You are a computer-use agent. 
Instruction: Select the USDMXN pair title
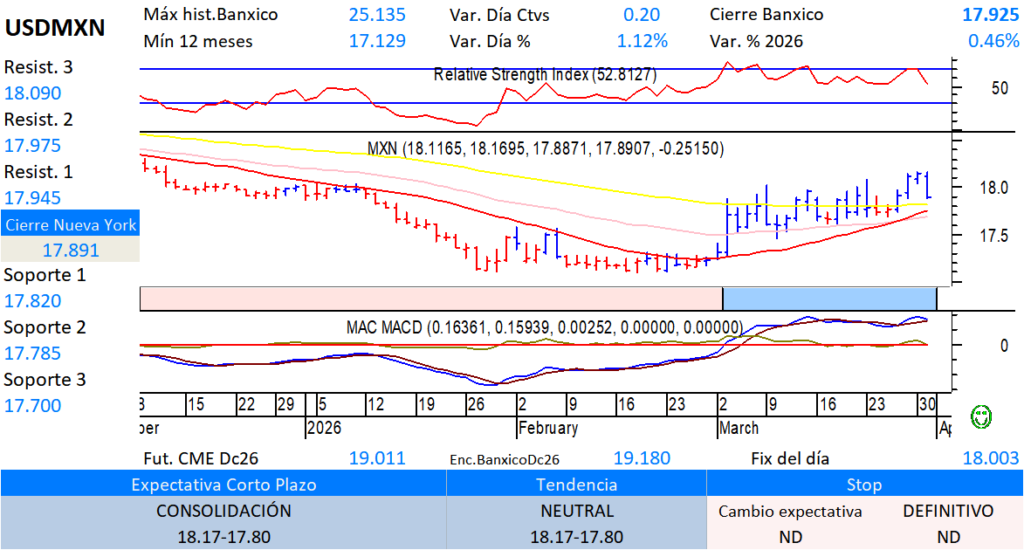click(55, 28)
